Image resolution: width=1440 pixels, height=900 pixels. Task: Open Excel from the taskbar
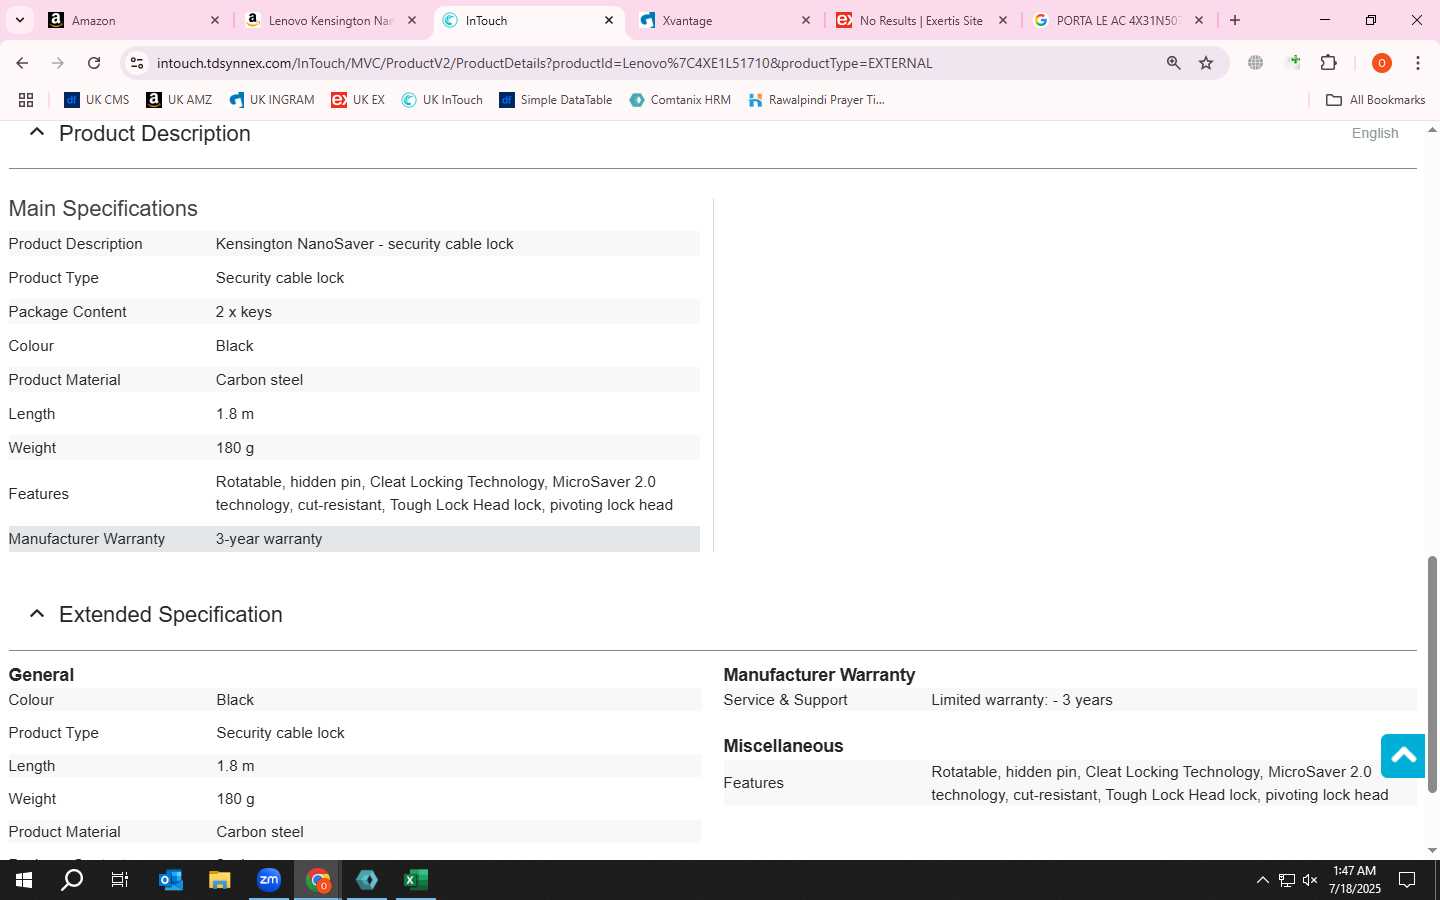[416, 880]
